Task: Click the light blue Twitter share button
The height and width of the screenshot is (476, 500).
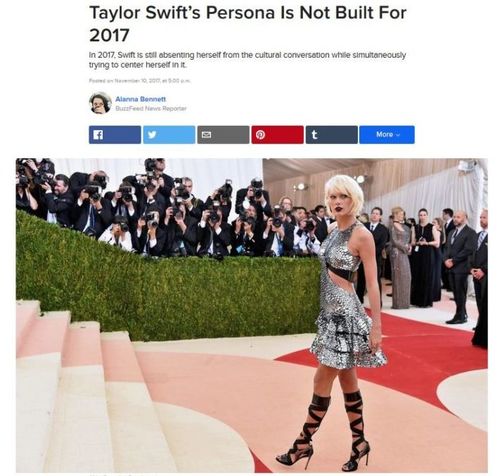Action: pos(169,135)
